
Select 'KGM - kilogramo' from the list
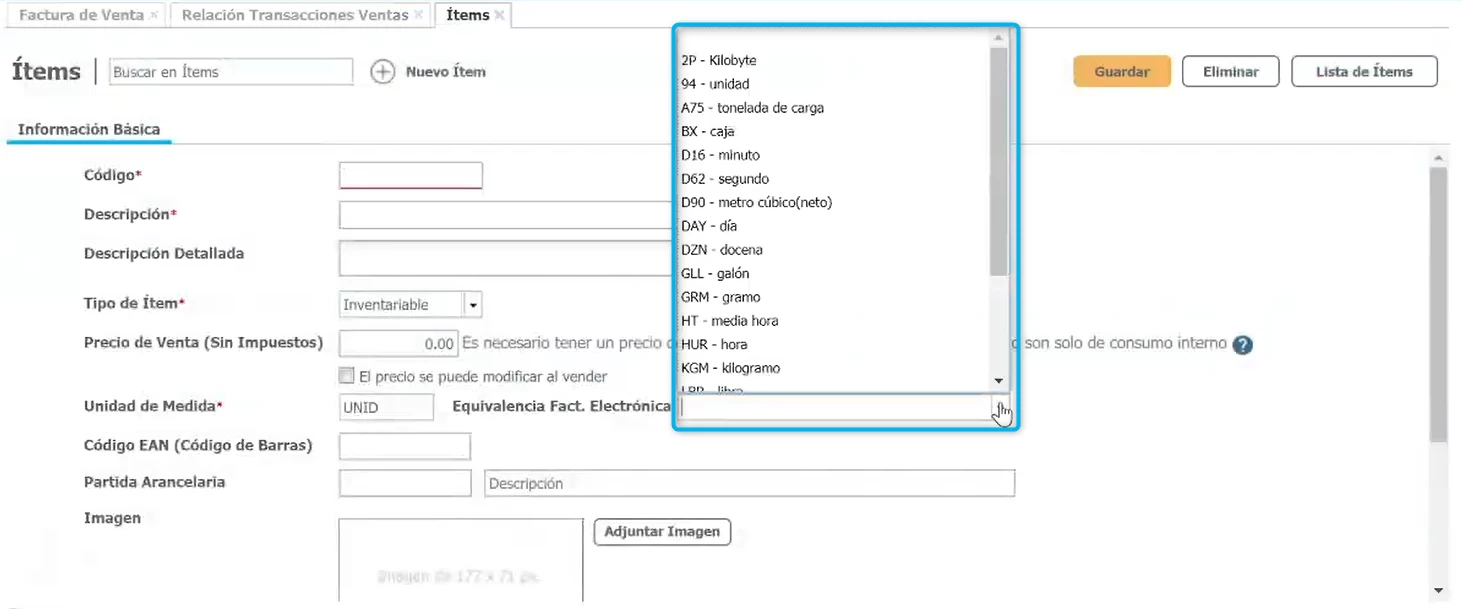tap(730, 368)
